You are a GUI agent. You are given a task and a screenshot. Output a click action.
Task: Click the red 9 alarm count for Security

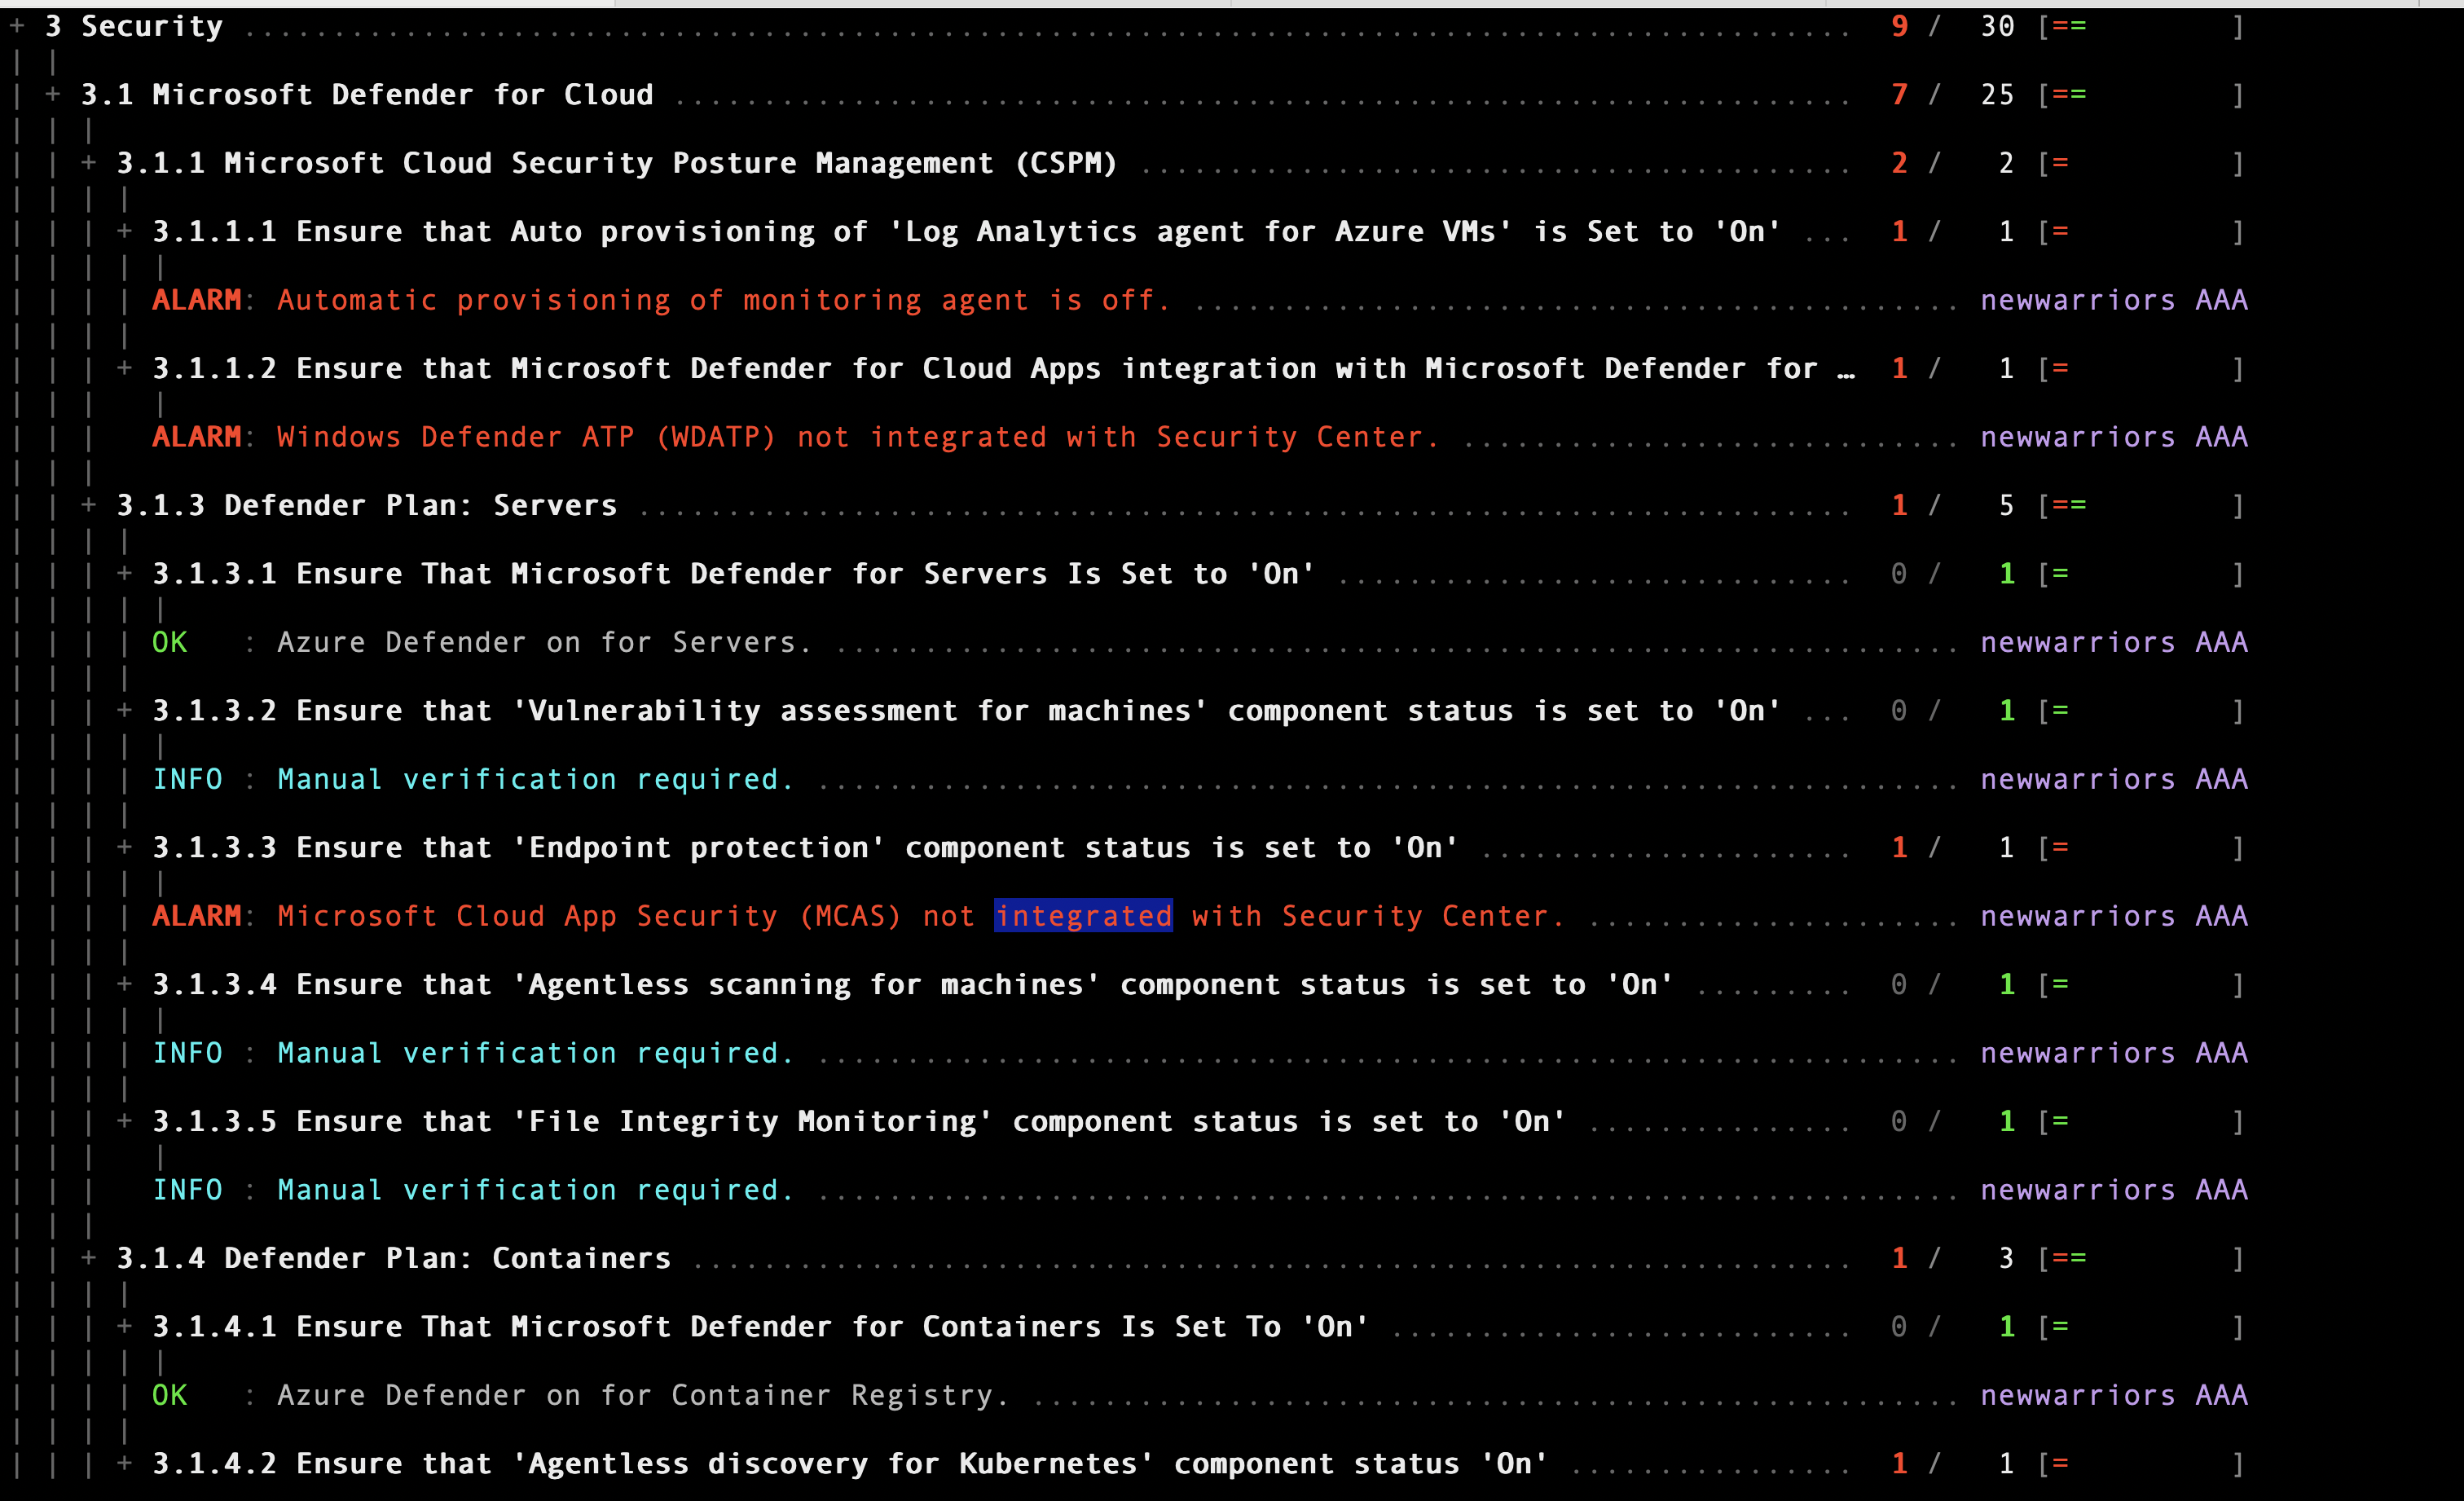(x=1899, y=27)
